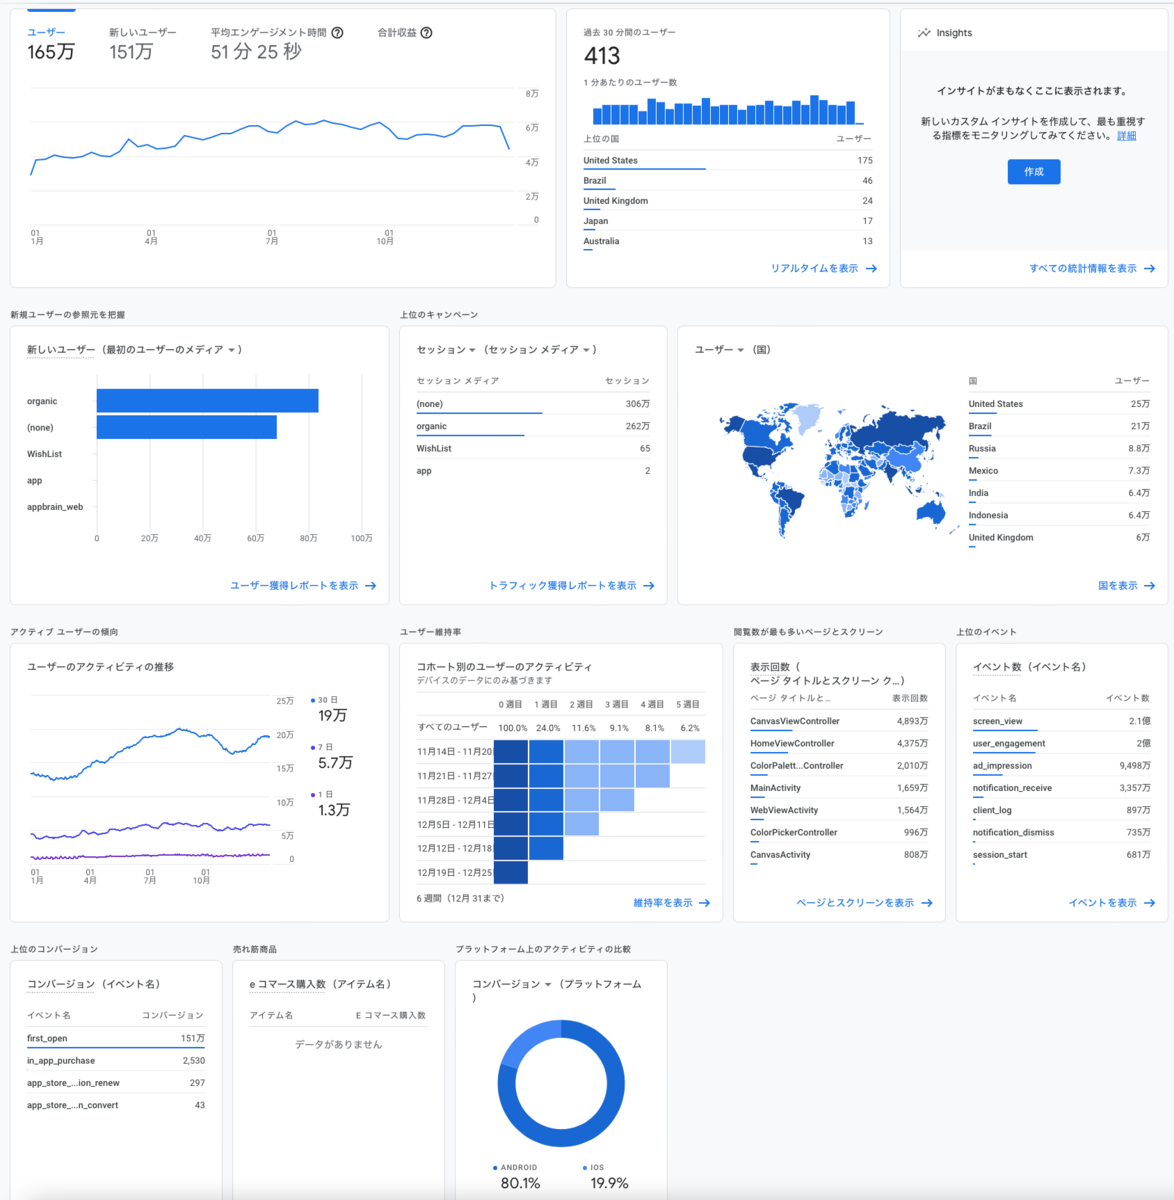
Task: Click セッション column header in campaign table
Action: [627, 381]
